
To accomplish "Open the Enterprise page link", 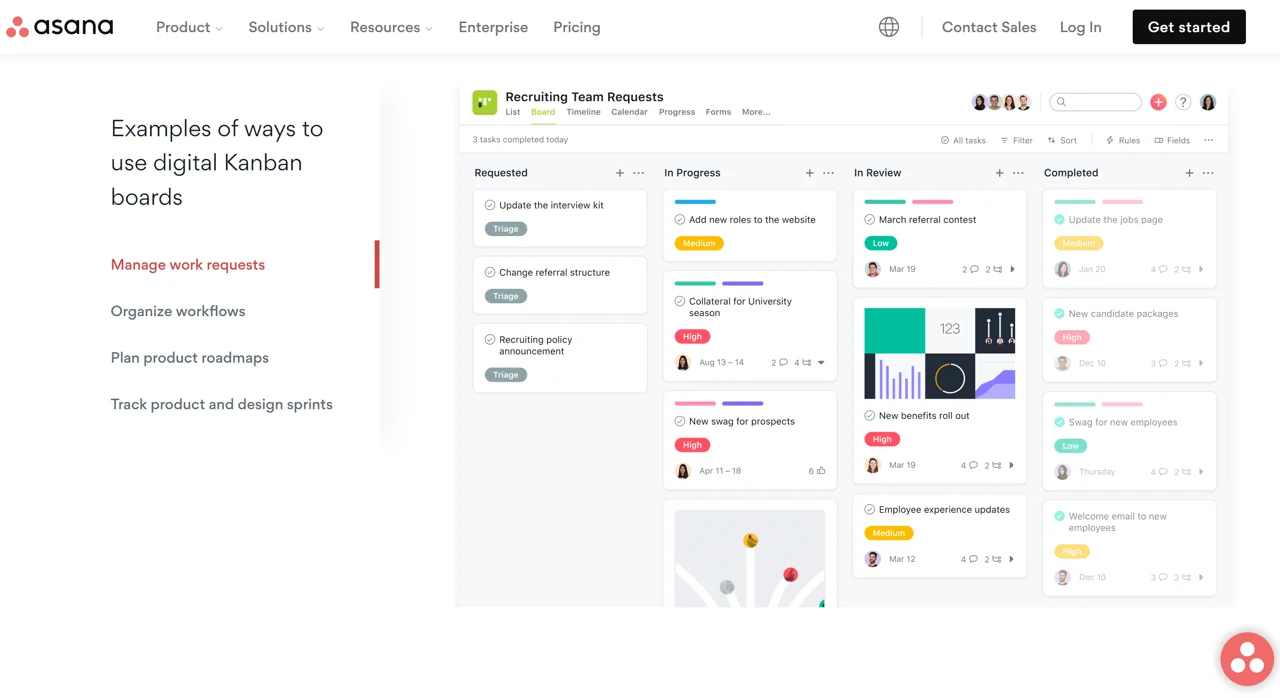I will coord(493,27).
